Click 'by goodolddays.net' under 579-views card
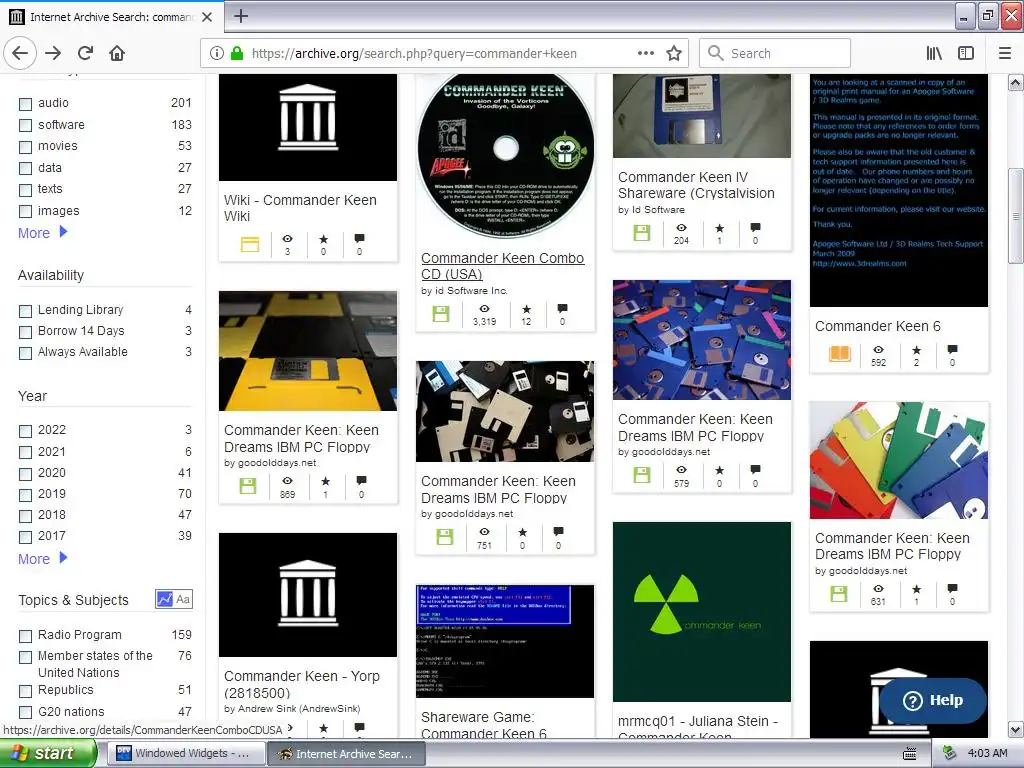 664,451
